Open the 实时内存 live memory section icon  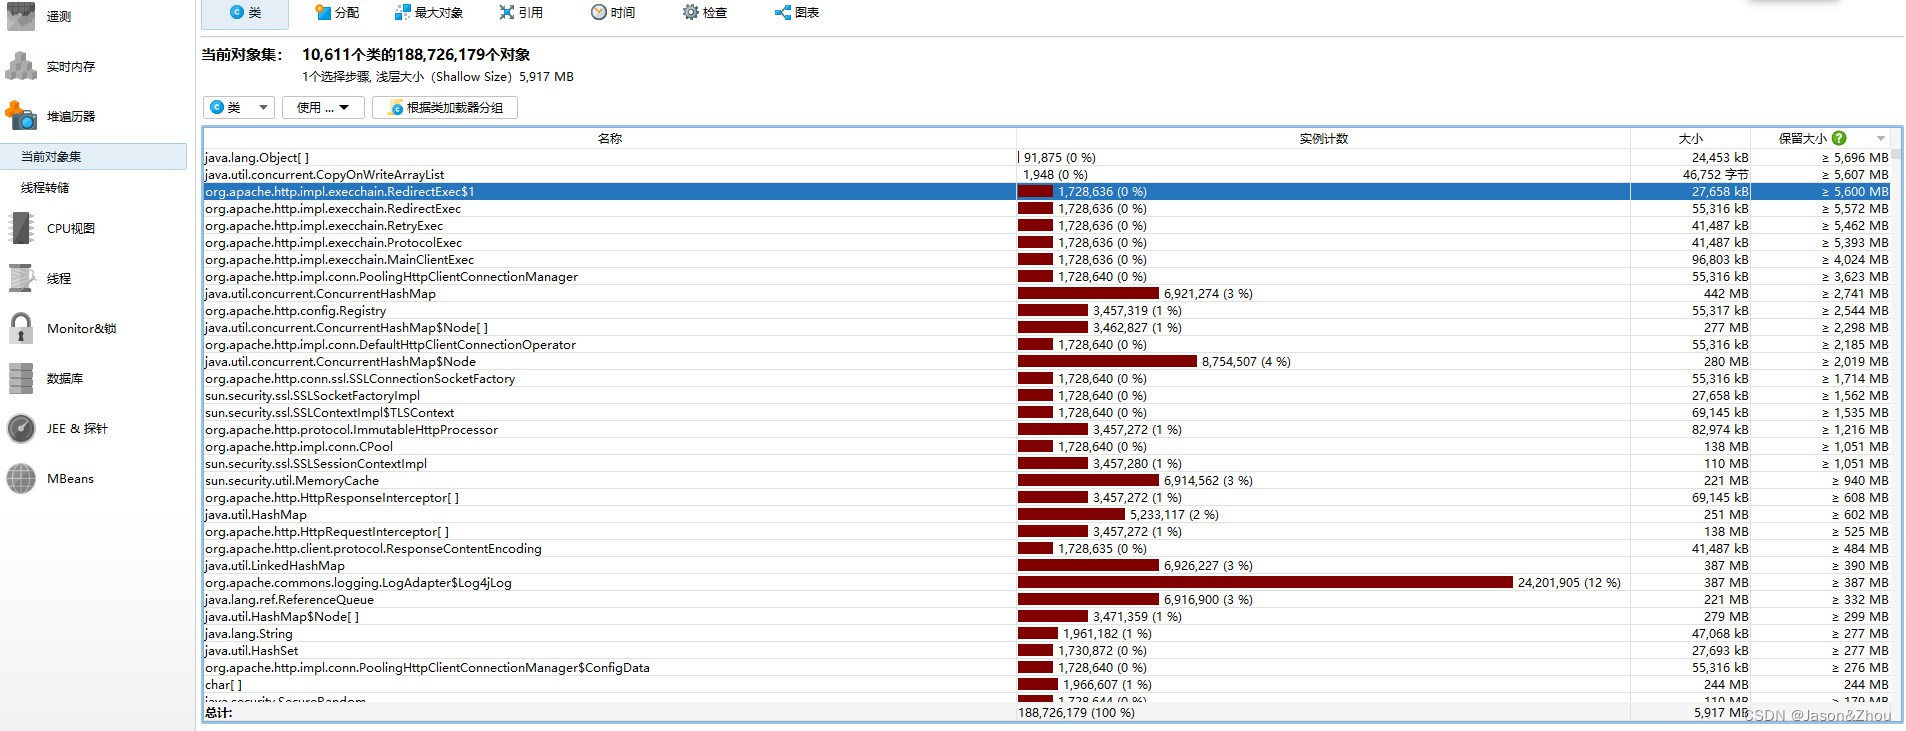(x=21, y=66)
